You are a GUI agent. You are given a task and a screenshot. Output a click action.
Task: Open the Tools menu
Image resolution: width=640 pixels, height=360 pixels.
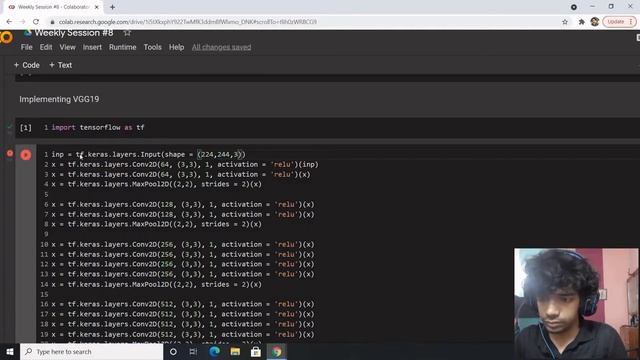(152, 47)
